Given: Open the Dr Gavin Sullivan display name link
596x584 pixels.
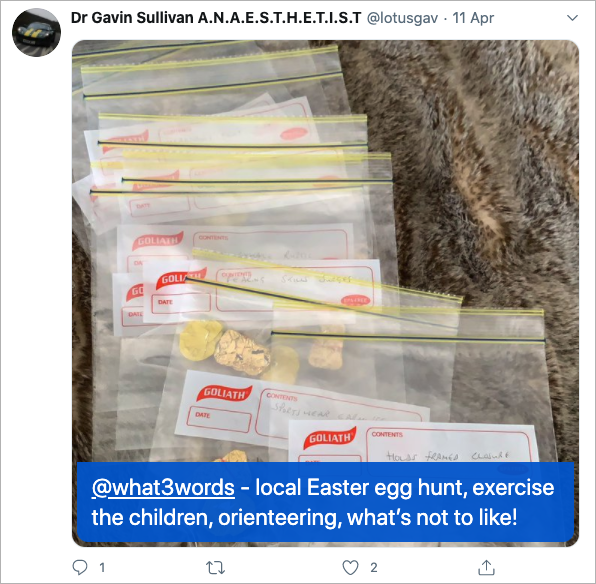Looking at the screenshot, I should [216, 17].
